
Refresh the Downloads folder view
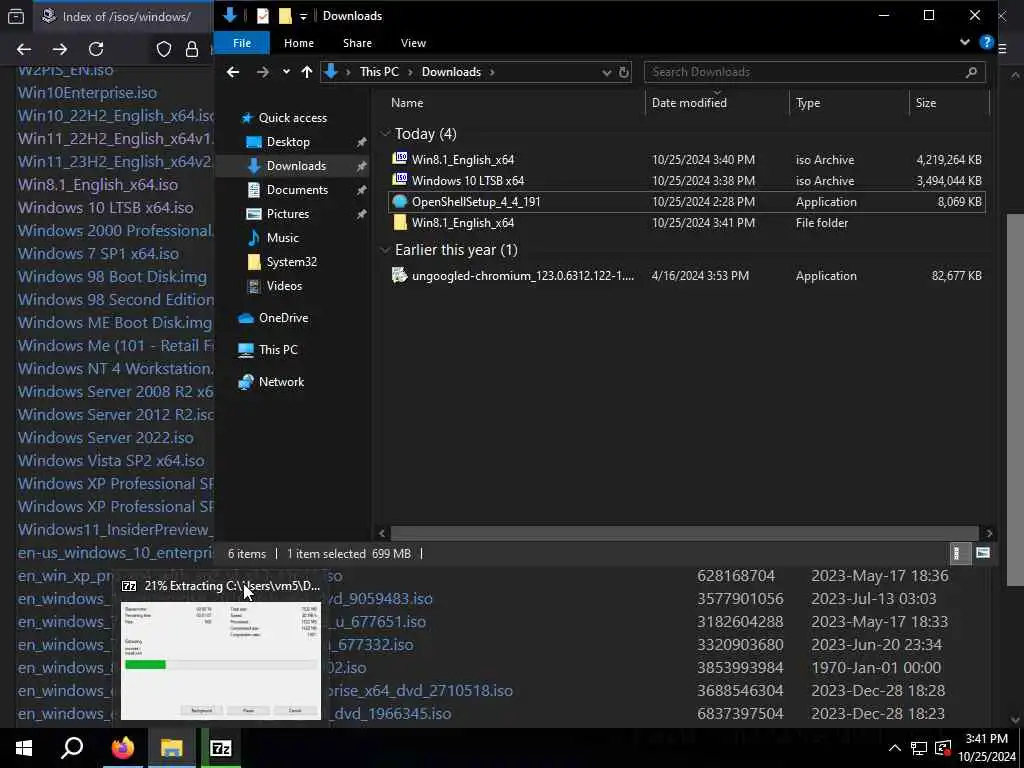[x=624, y=72]
